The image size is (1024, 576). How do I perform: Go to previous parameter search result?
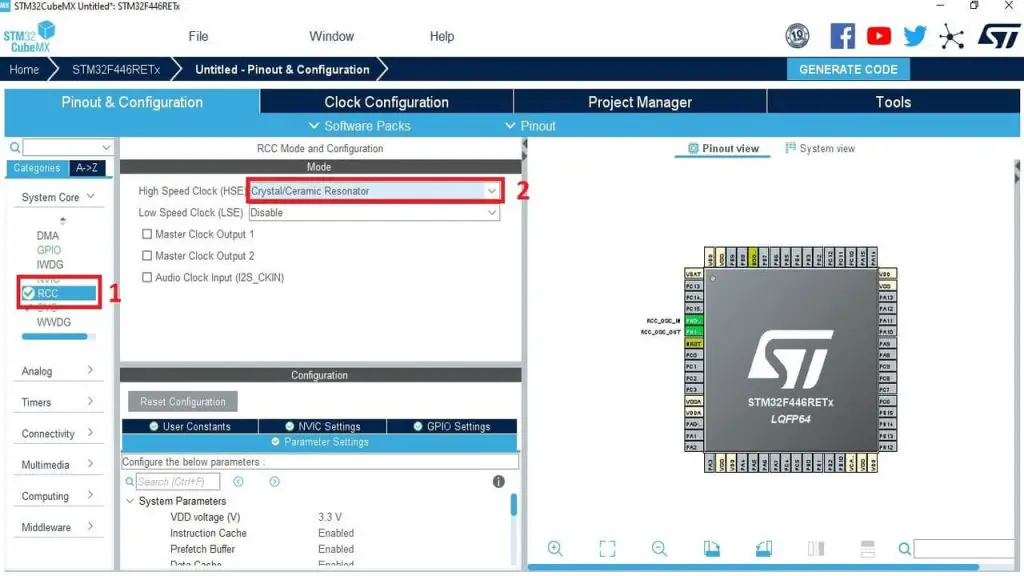tap(238, 482)
